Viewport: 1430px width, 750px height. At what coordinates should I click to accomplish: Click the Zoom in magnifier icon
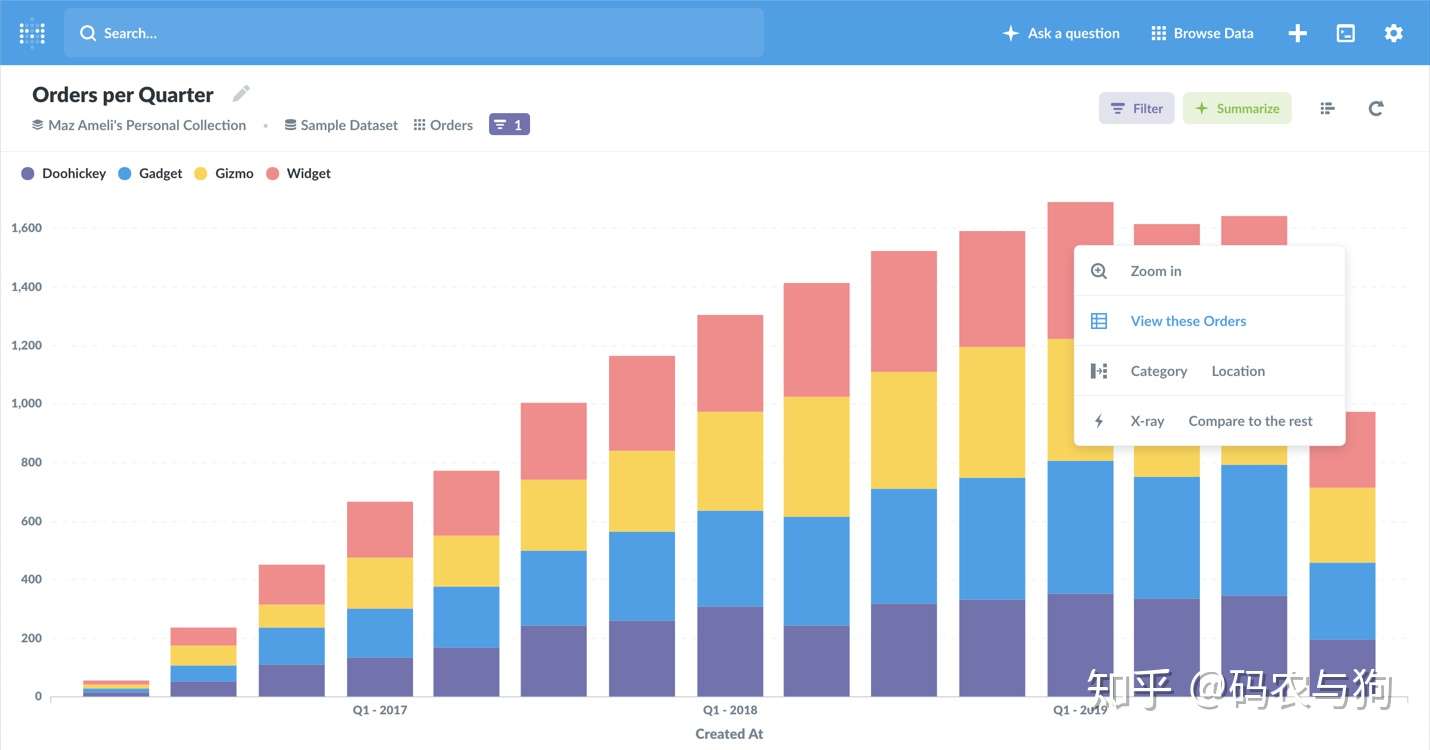pos(1099,271)
